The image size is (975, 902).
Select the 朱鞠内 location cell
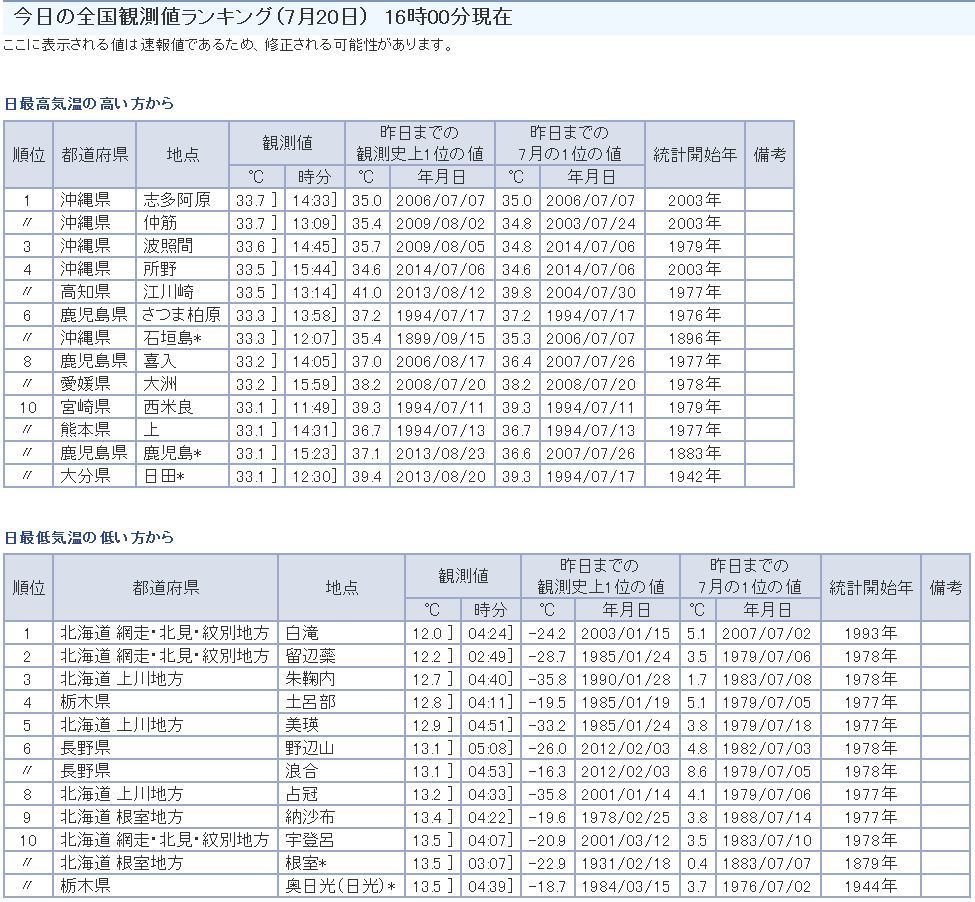(309, 679)
